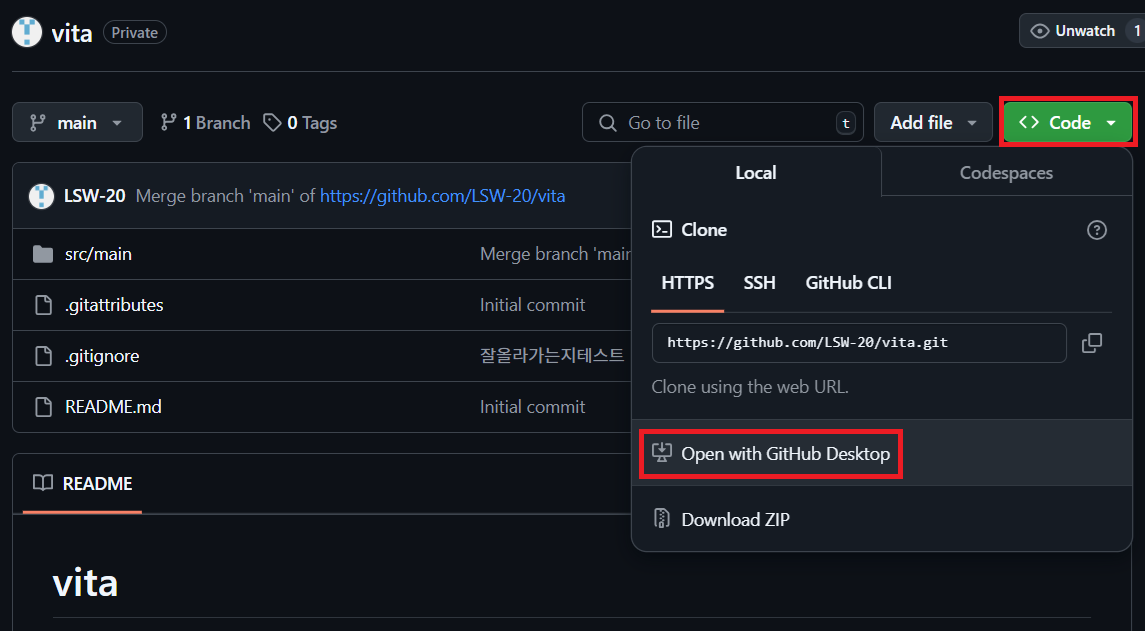The width and height of the screenshot is (1145, 631).
Task: Open the .gitignore file
Action: point(102,356)
